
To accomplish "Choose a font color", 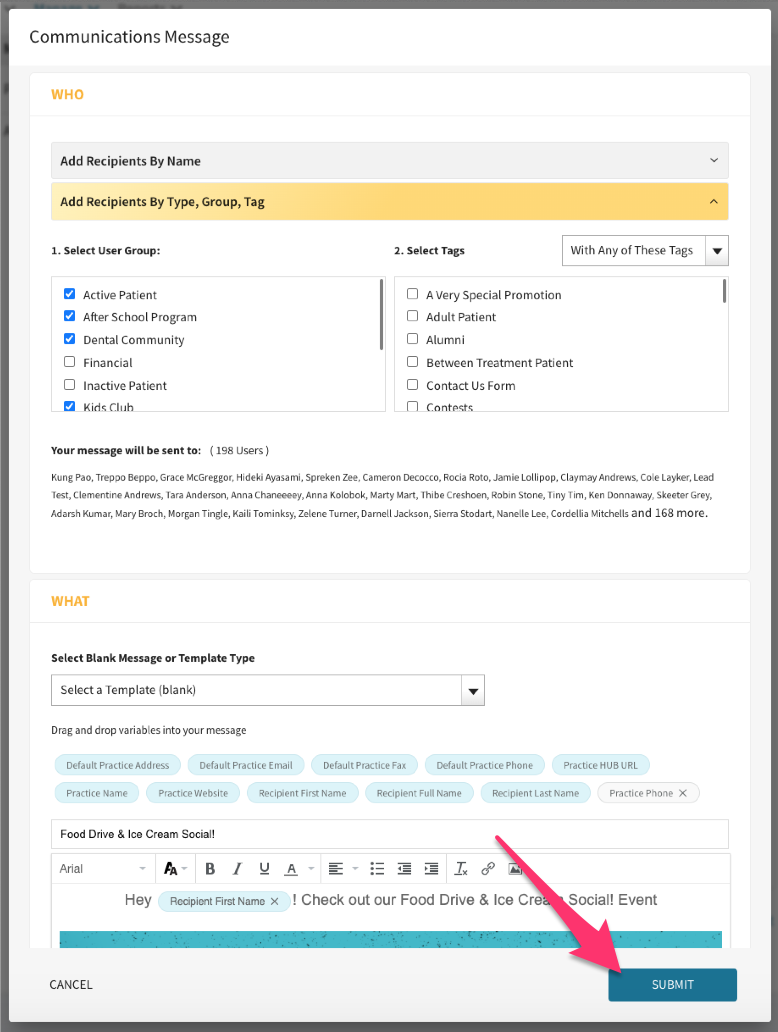I will click(291, 869).
